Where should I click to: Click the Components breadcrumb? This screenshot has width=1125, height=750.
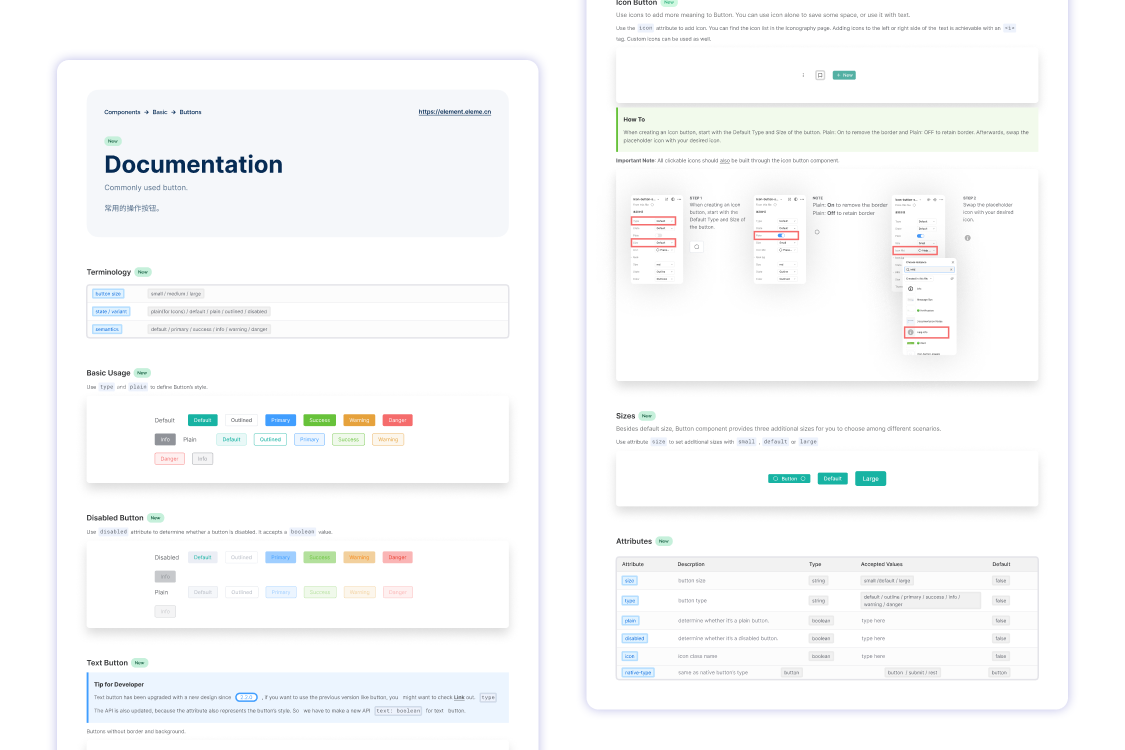(122, 112)
